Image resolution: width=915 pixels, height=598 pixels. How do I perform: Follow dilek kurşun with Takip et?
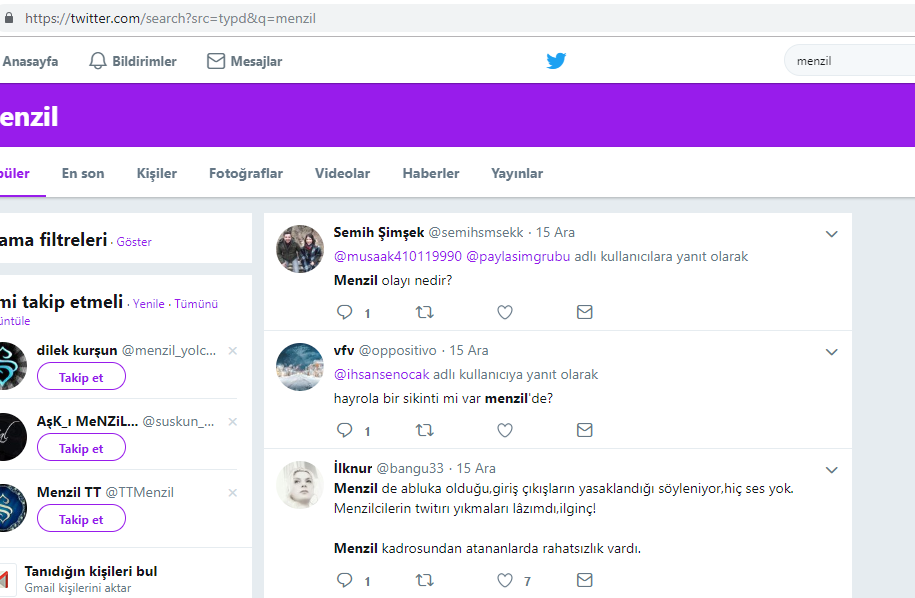point(81,377)
